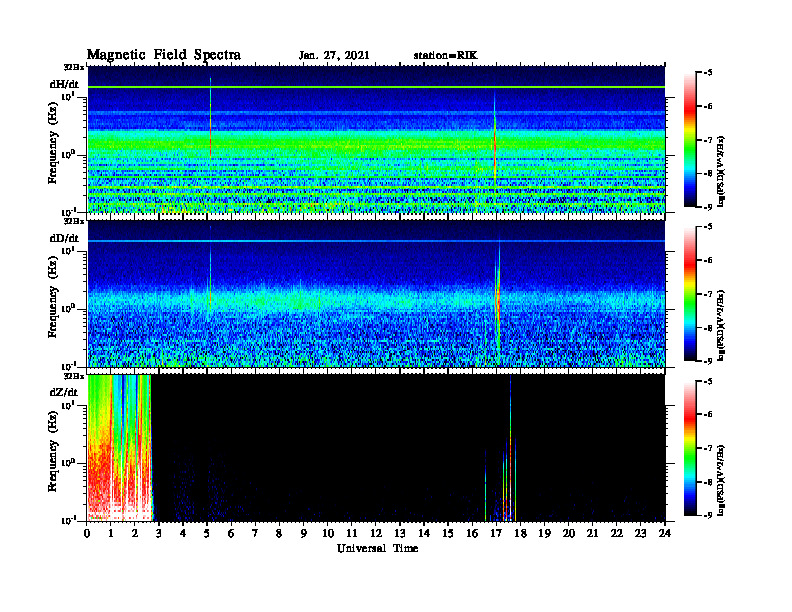This screenshot has height=612, width=792.
Task: Click hour 24 on the time axis
Action: pyautogui.click(x=665, y=534)
